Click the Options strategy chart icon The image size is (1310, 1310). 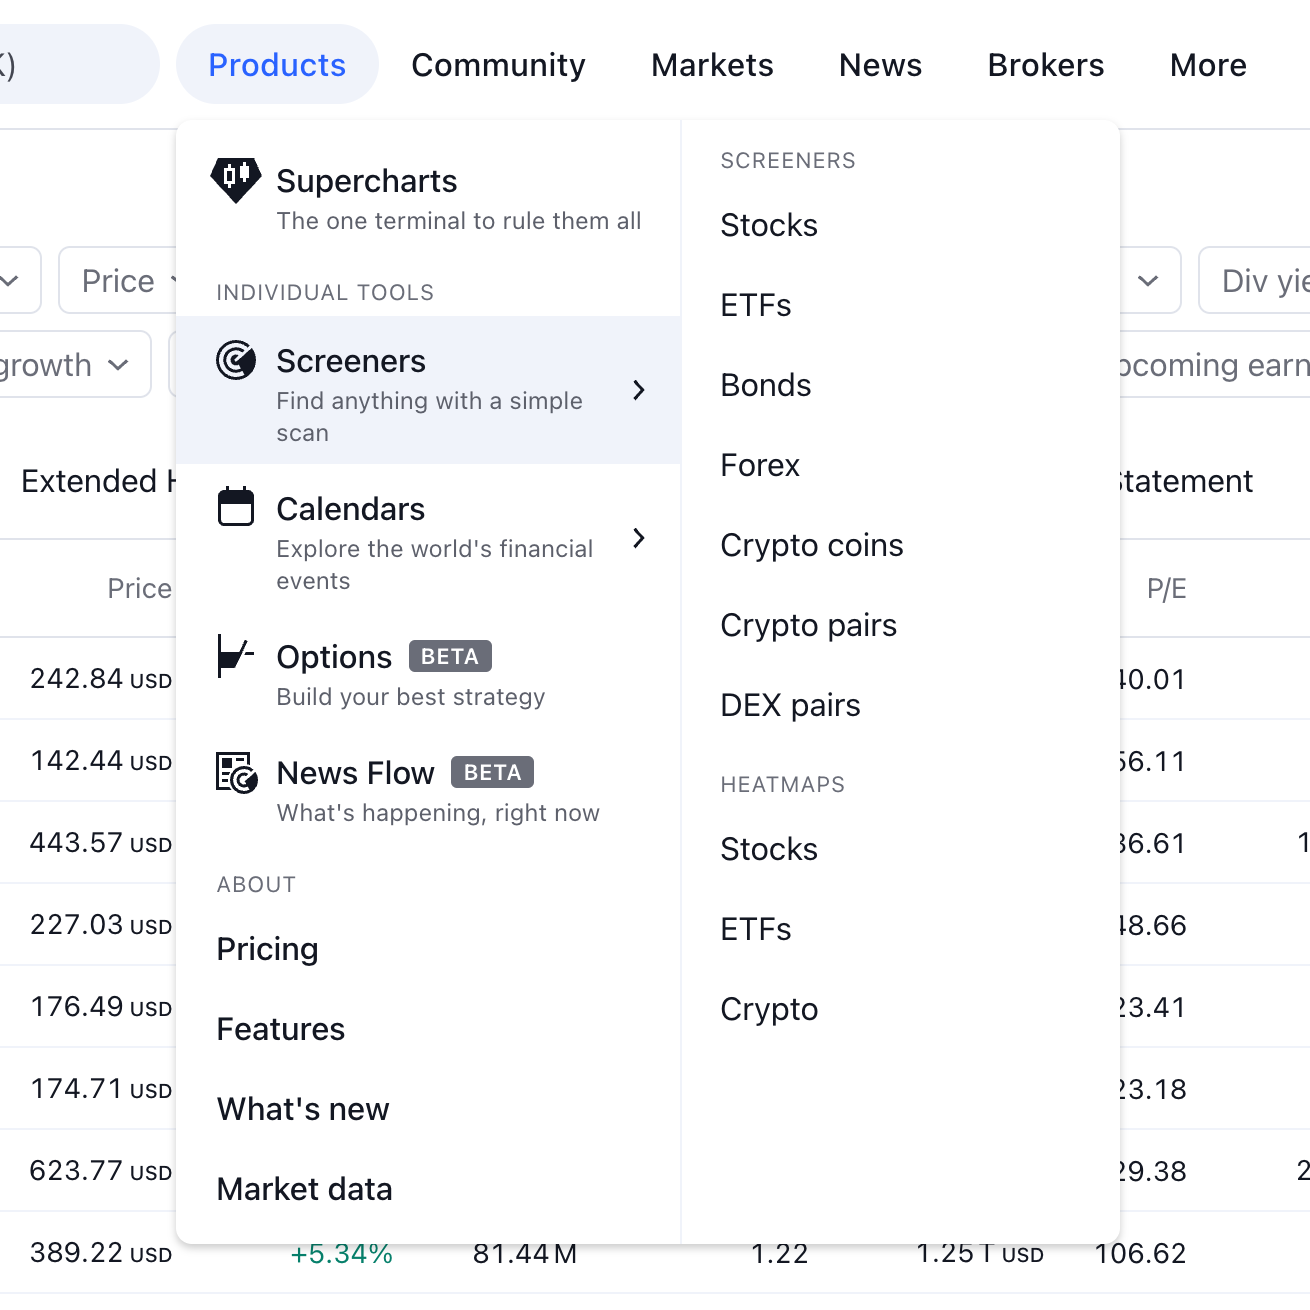coord(235,656)
